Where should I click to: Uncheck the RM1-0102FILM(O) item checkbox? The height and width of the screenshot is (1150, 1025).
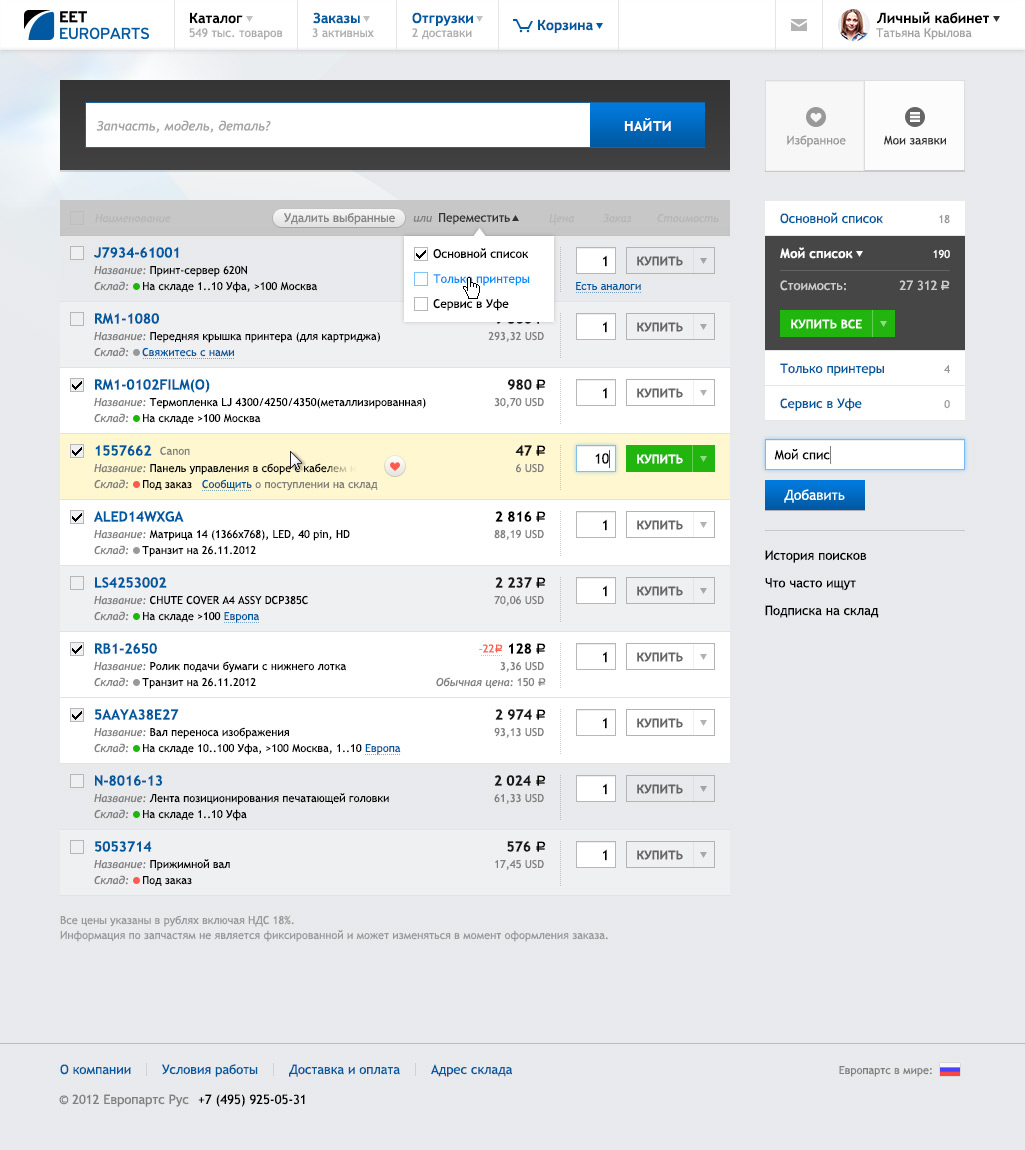point(77,385)
